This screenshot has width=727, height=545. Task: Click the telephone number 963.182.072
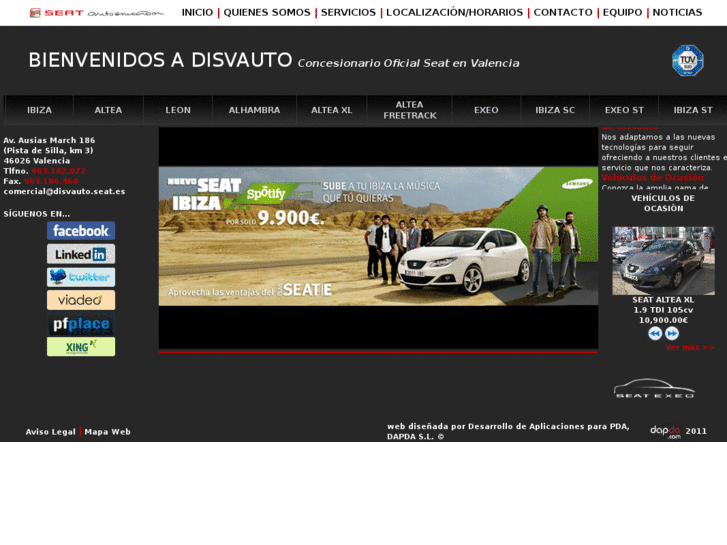tap(58, 171)
